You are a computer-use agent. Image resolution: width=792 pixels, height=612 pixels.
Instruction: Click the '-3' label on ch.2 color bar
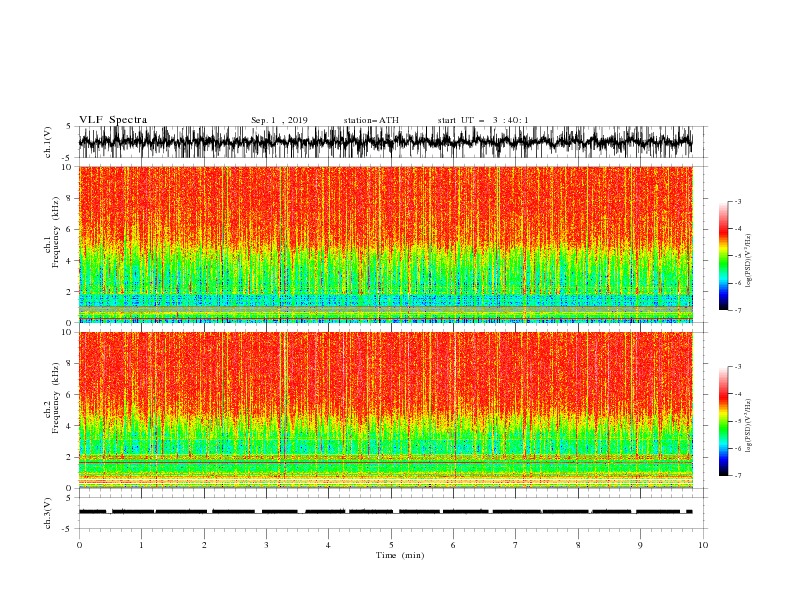coord(737,367)
